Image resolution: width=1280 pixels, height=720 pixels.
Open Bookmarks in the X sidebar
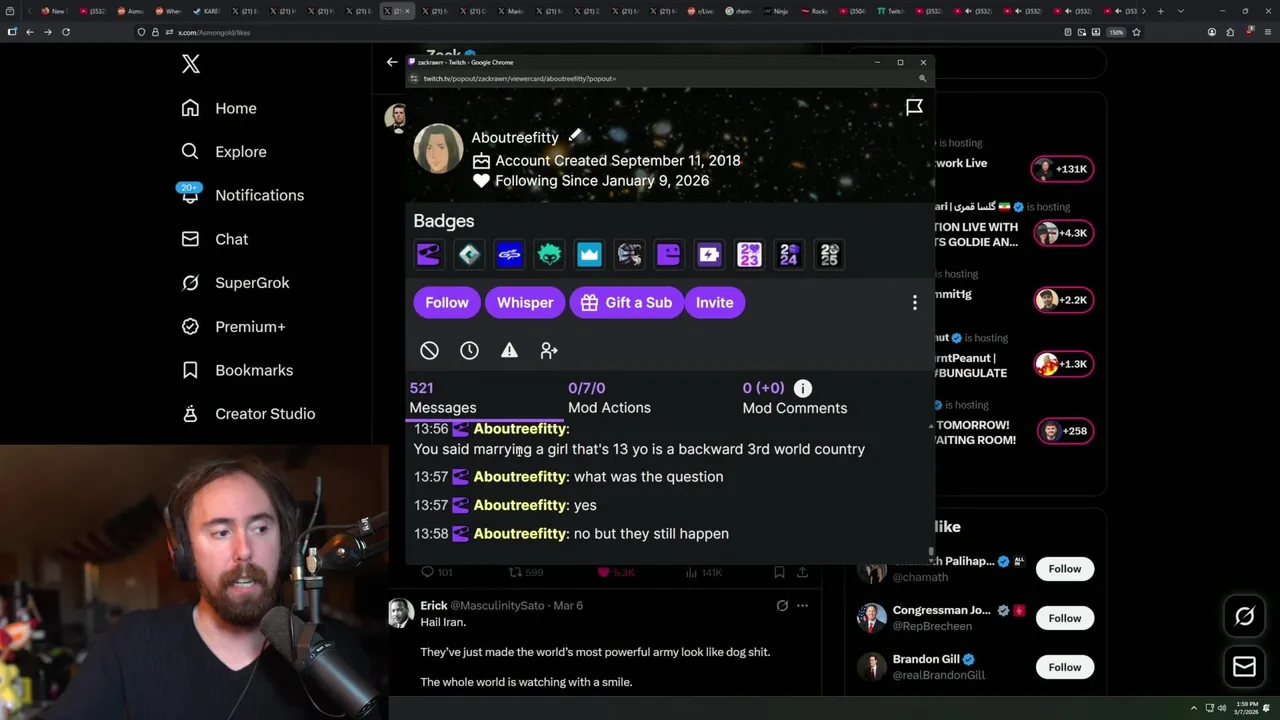[x=237, y=370]
